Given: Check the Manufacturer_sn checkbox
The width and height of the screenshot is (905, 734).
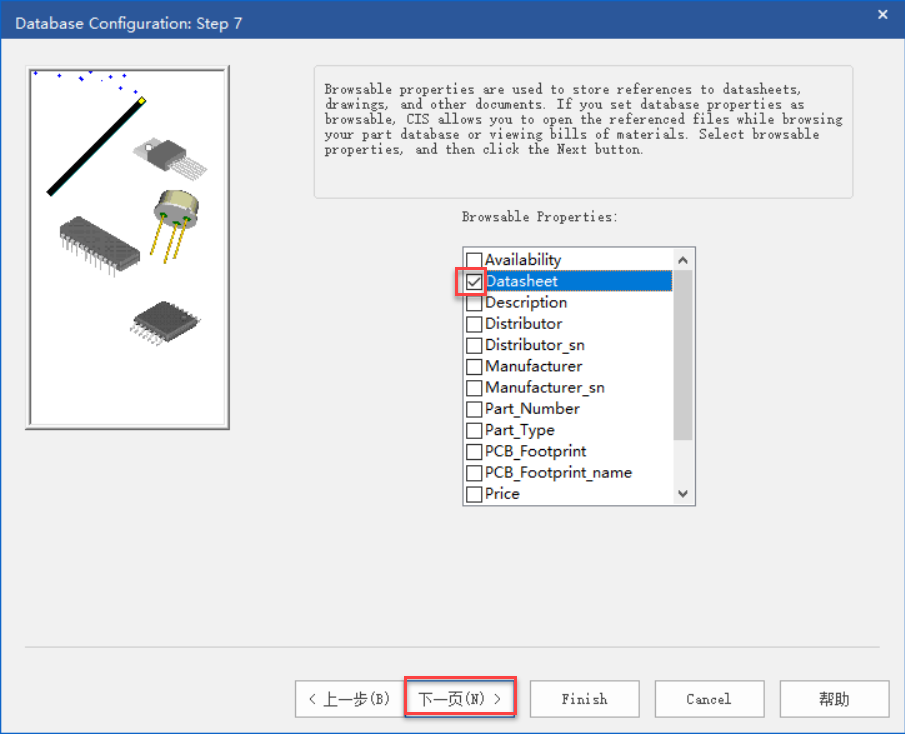Looking at the screenshot, I should coord(474,388).
